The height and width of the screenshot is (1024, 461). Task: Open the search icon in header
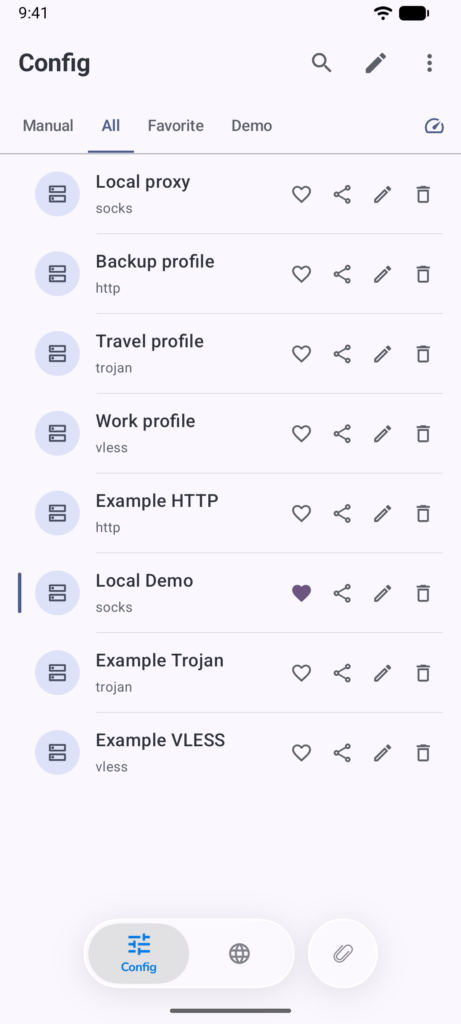click(321, 63)
